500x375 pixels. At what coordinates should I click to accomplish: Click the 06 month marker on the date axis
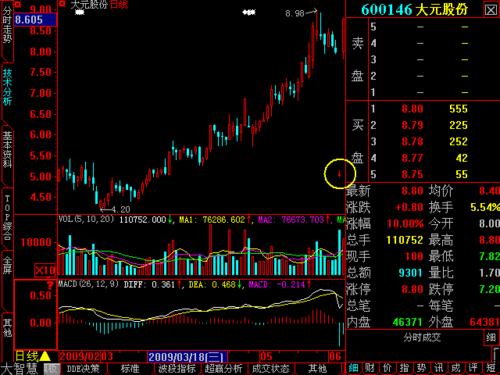335,357
